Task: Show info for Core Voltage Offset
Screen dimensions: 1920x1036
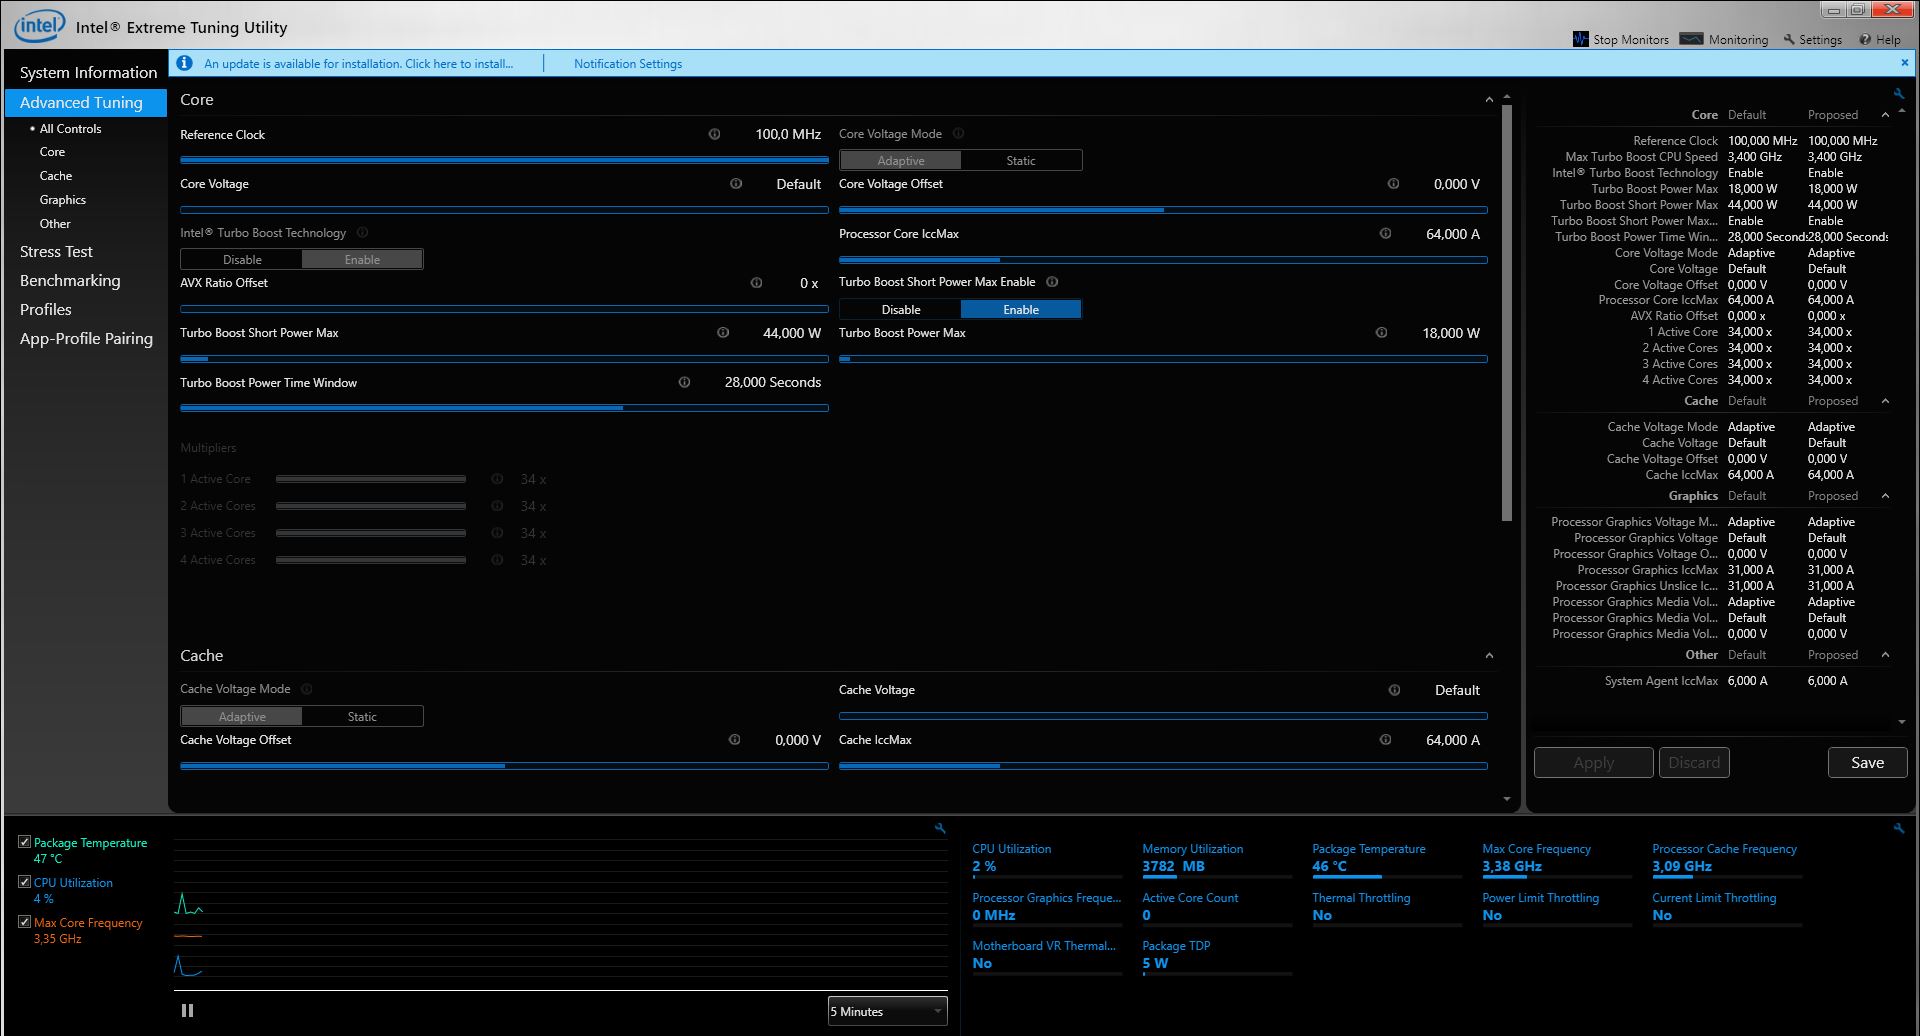Action: click(1393, 184)
